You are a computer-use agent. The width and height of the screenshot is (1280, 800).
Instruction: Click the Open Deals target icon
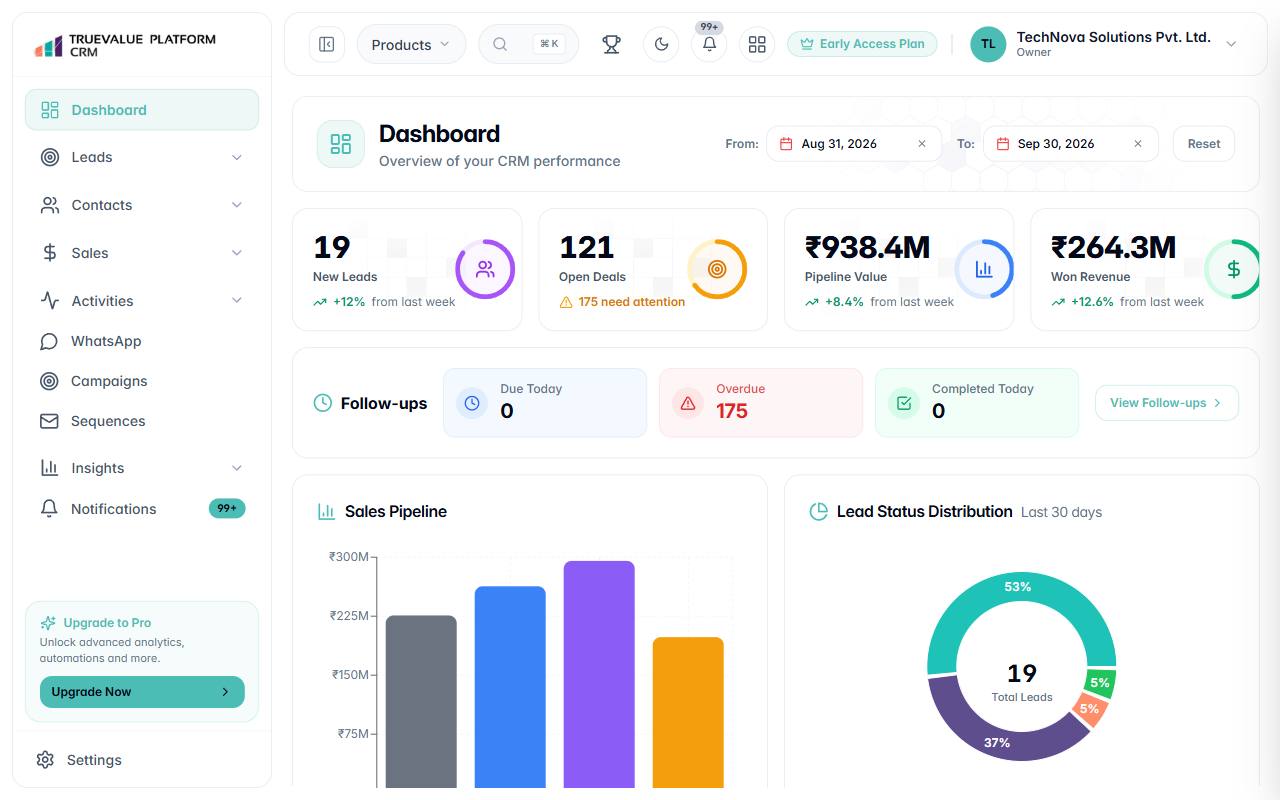tap(717, 269)
